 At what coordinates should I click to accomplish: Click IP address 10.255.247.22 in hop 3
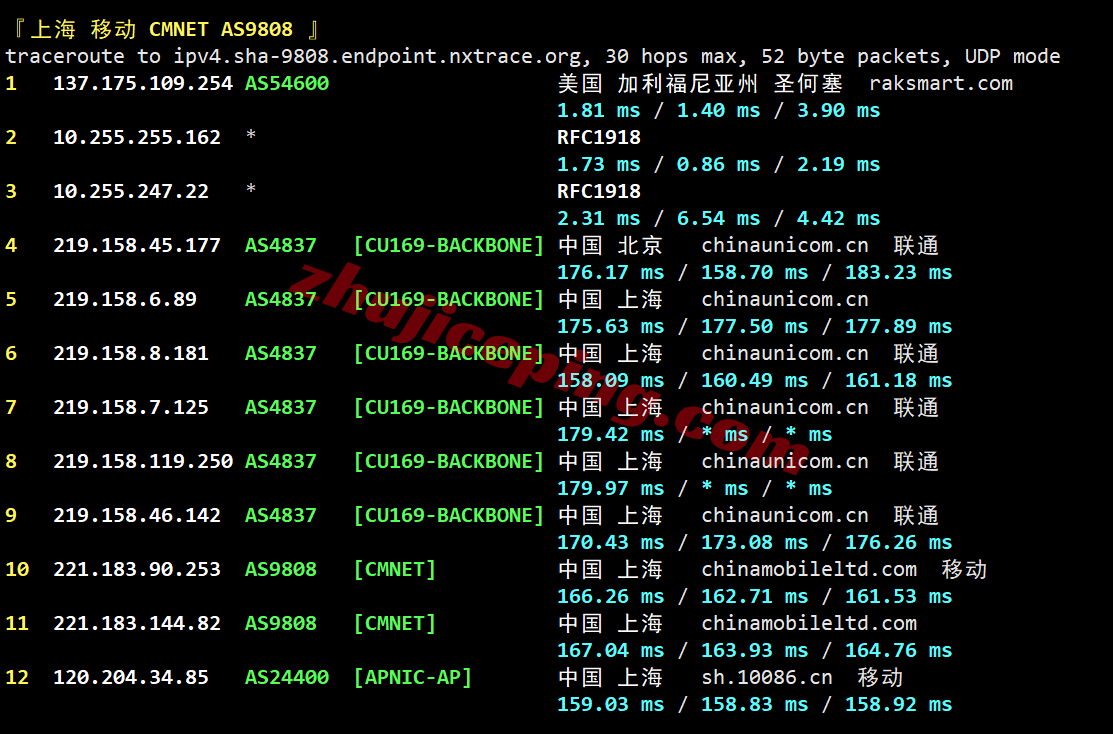tap(131, 192)
